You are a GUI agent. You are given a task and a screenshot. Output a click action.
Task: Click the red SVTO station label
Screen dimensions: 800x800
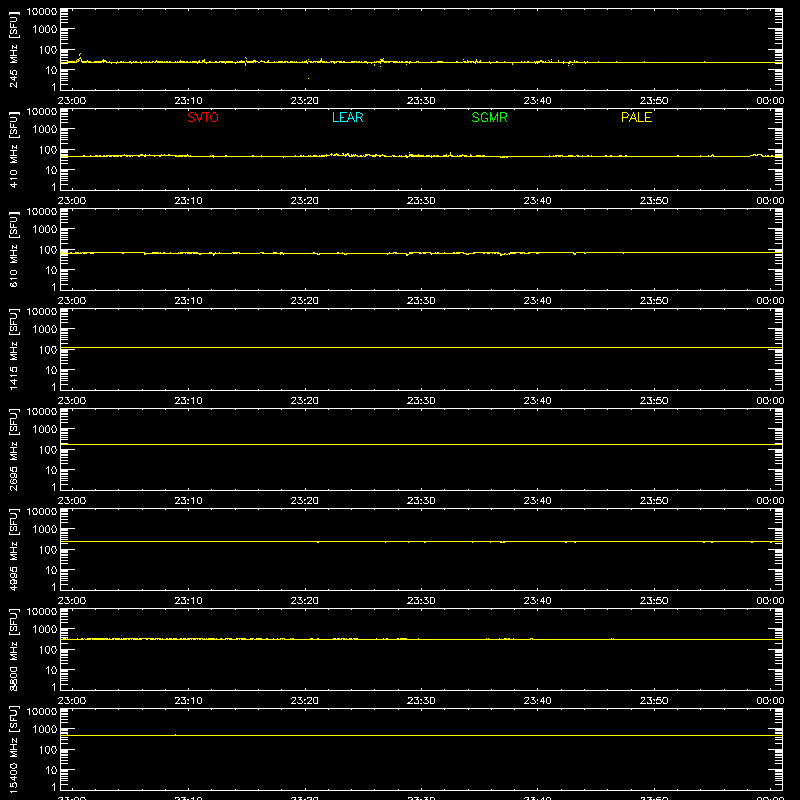click(203, 117)
